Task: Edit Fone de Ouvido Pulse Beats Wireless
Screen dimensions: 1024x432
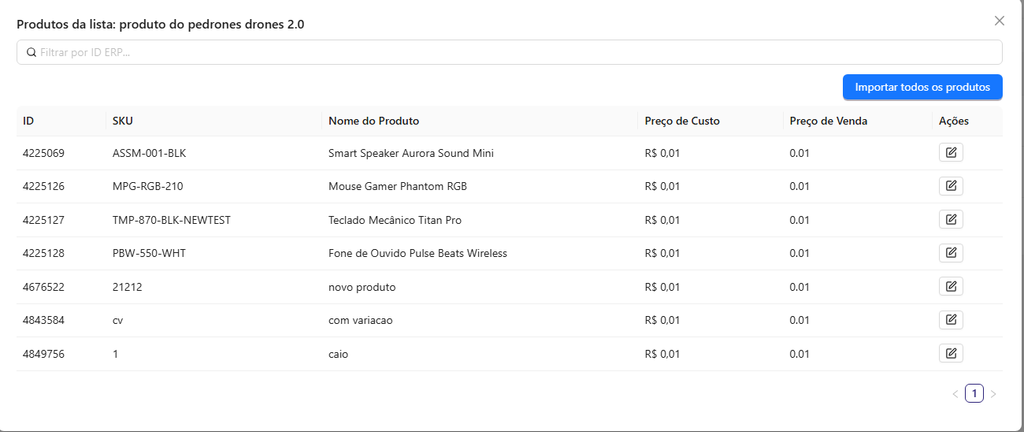Action: [x=951, y=253]
